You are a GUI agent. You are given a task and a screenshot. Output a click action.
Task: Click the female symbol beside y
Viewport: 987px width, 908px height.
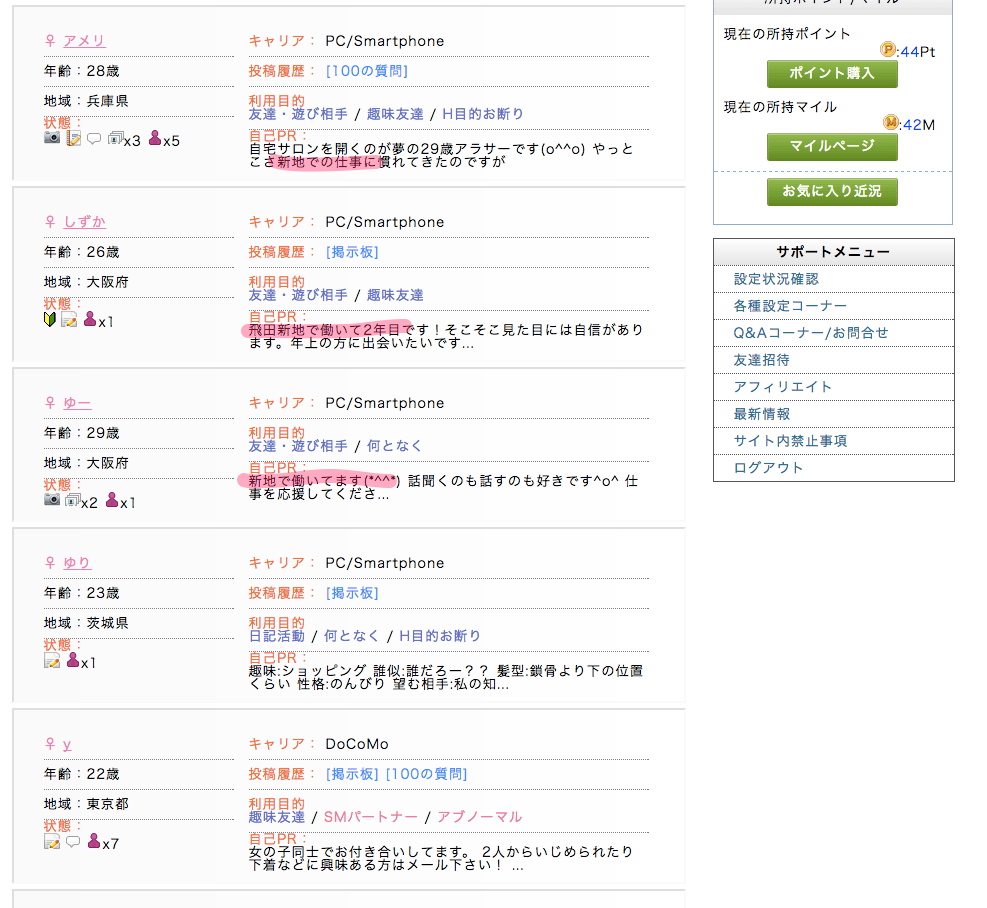(50, 744)
